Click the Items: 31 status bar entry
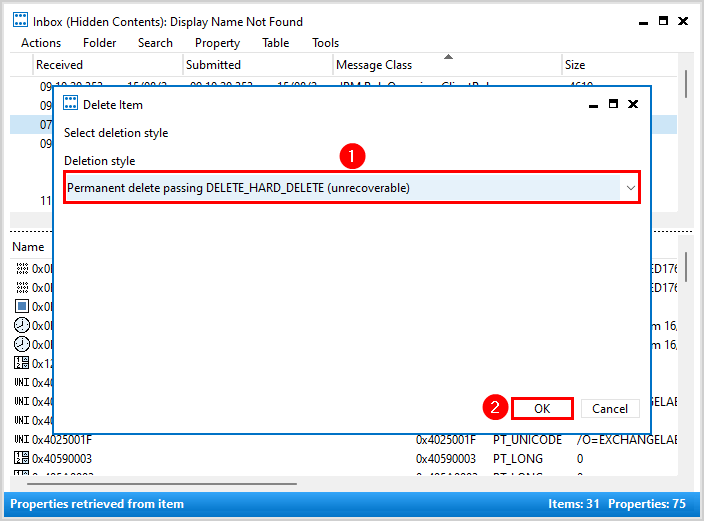704x521 pixels. tap(573, 503)
